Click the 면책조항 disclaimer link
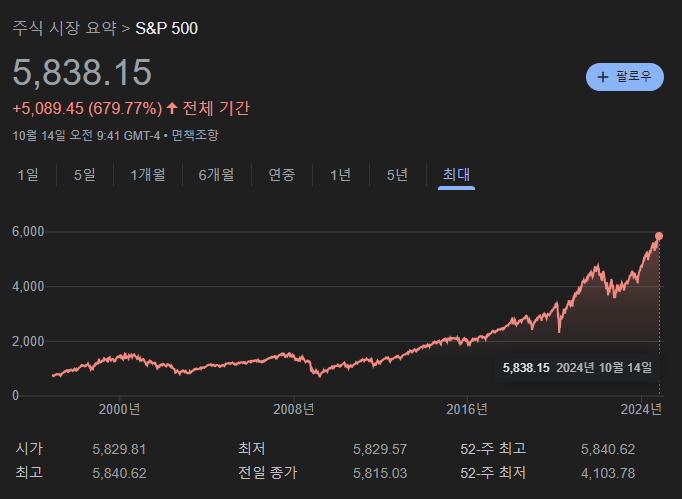The width and height of the screenshot is (682, 499). pos(195,135)
